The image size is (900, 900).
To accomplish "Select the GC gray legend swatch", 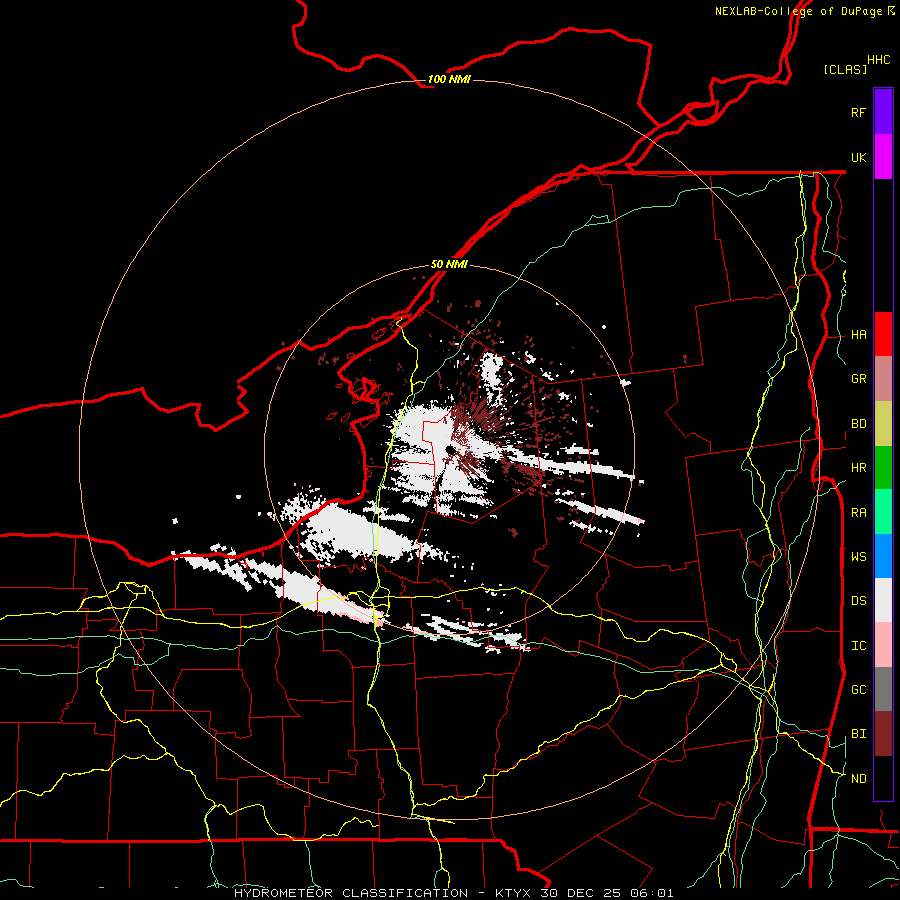I will pyautogui.click(x=883, y=689).
